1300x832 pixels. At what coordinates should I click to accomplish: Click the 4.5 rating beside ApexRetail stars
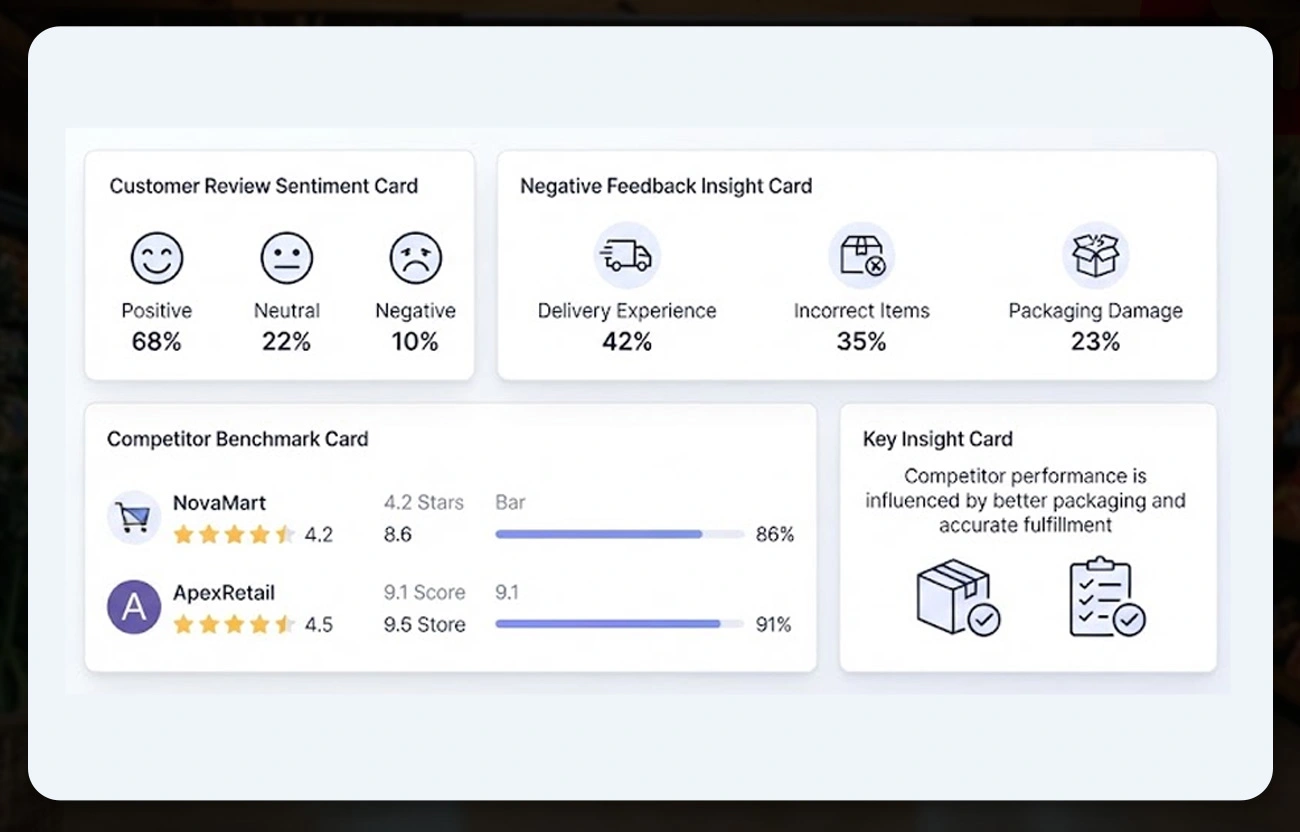pos(318,625)
